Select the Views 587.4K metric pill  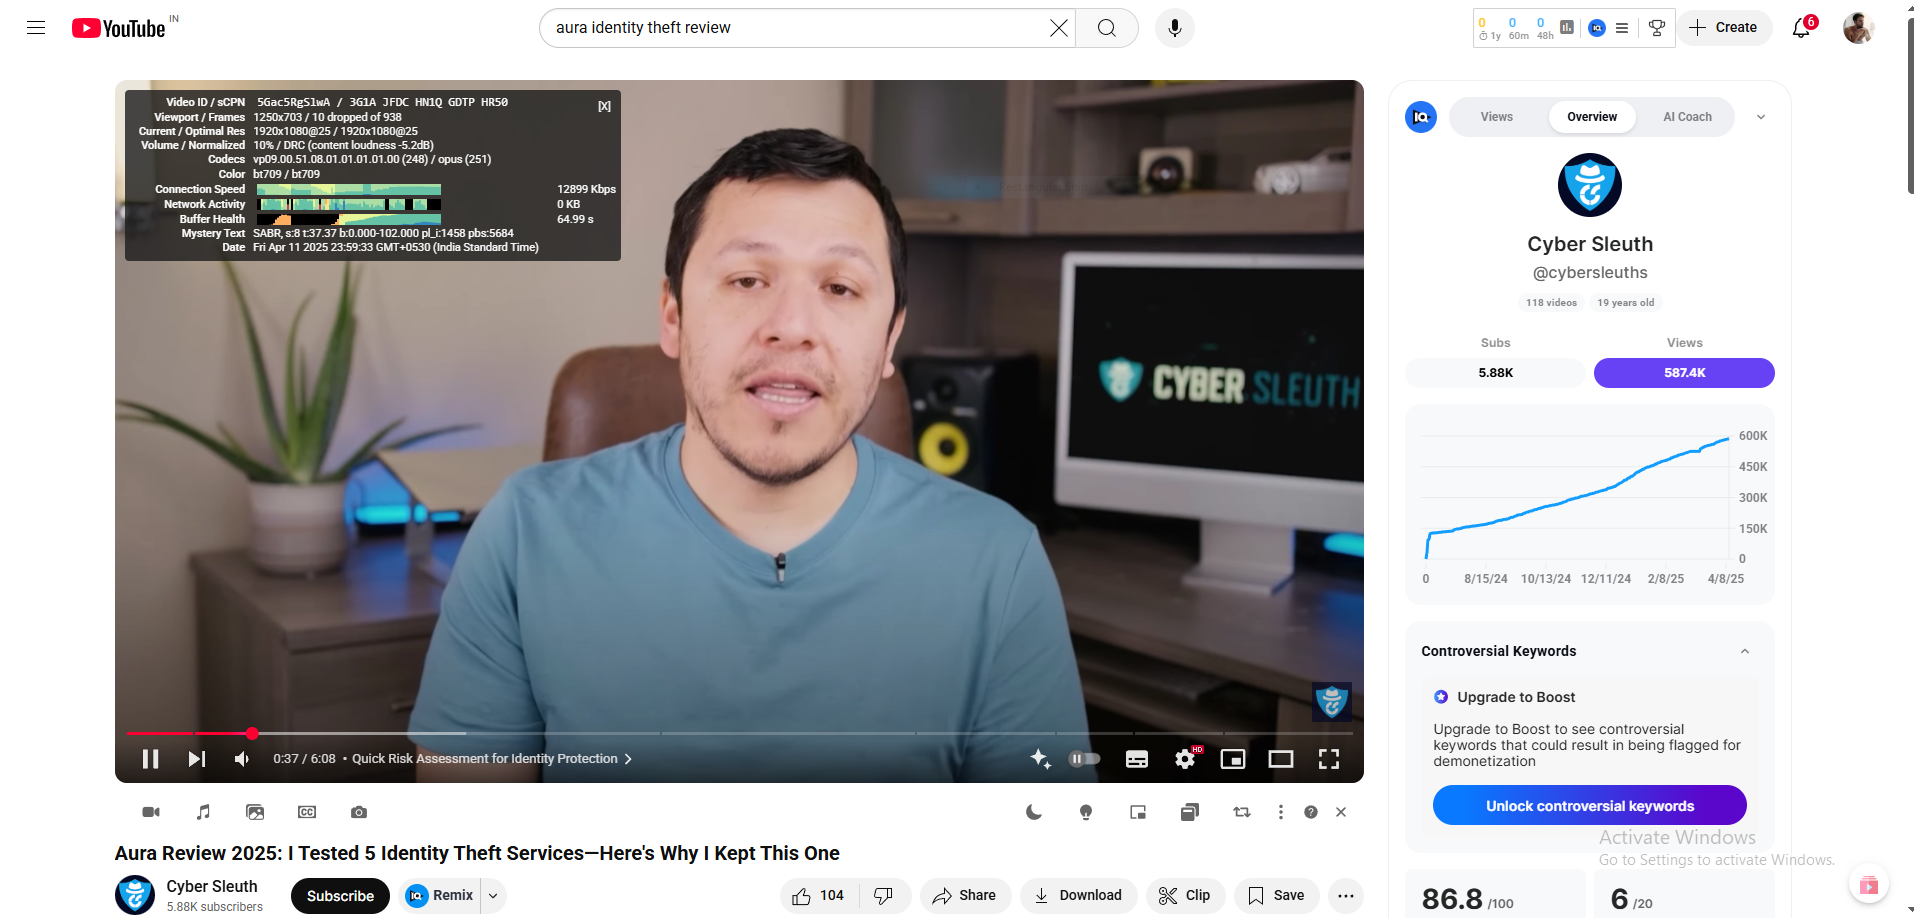(x=1685, y=373)
